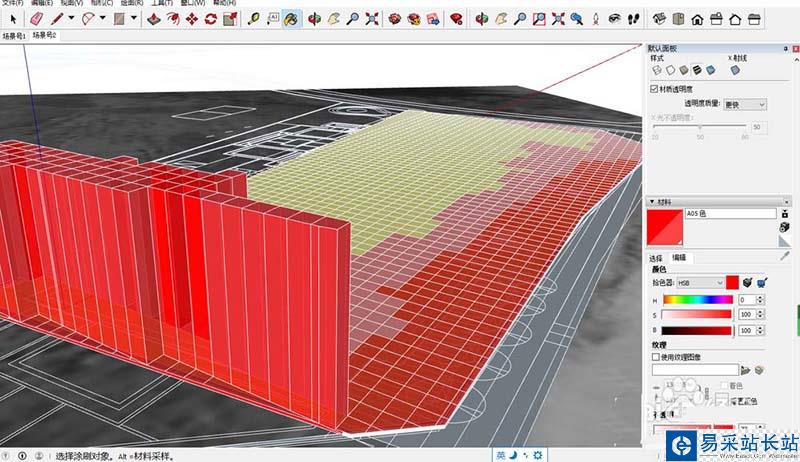Screen dimensions: 800x462
Task: Click the browse texture file icon
Action: coord(745,370)
